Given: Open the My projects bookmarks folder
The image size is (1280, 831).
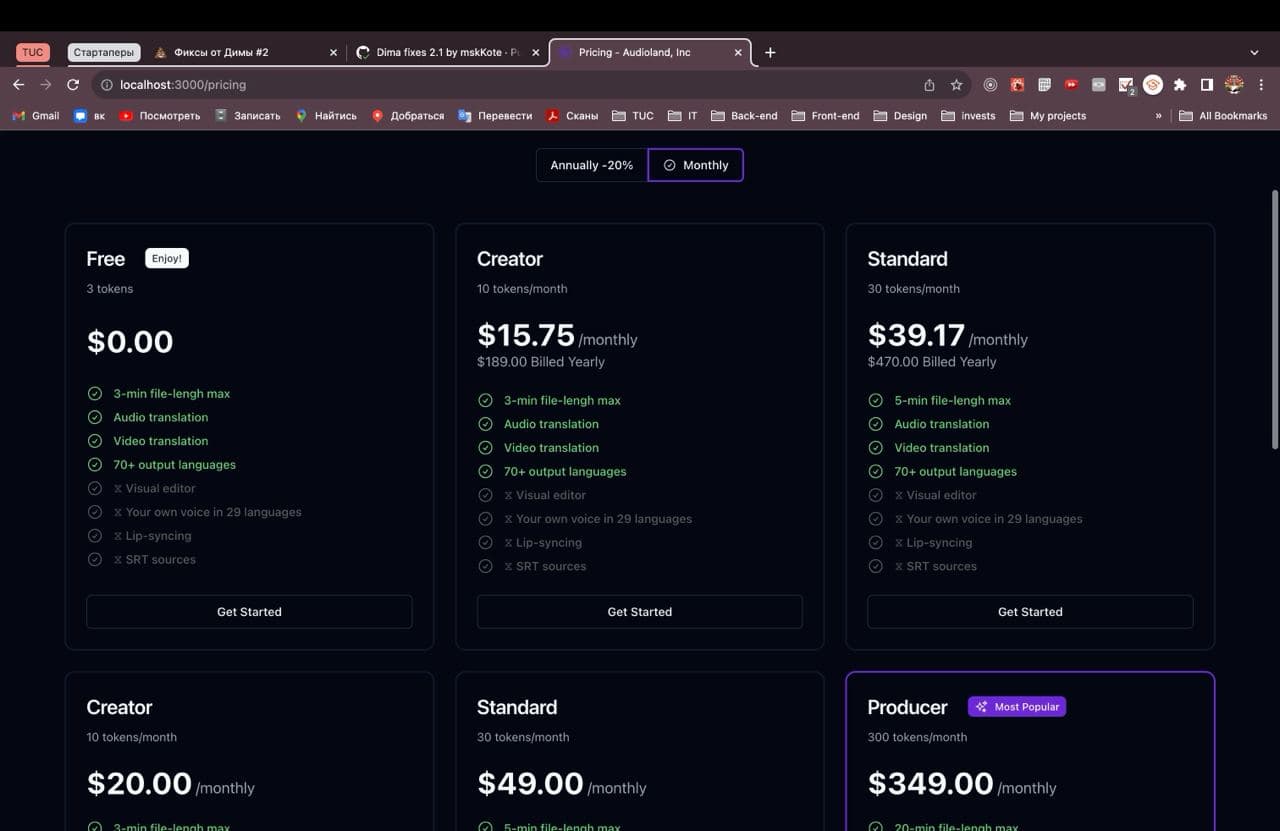Looking at the screenshot, I should coord(1048,116).
